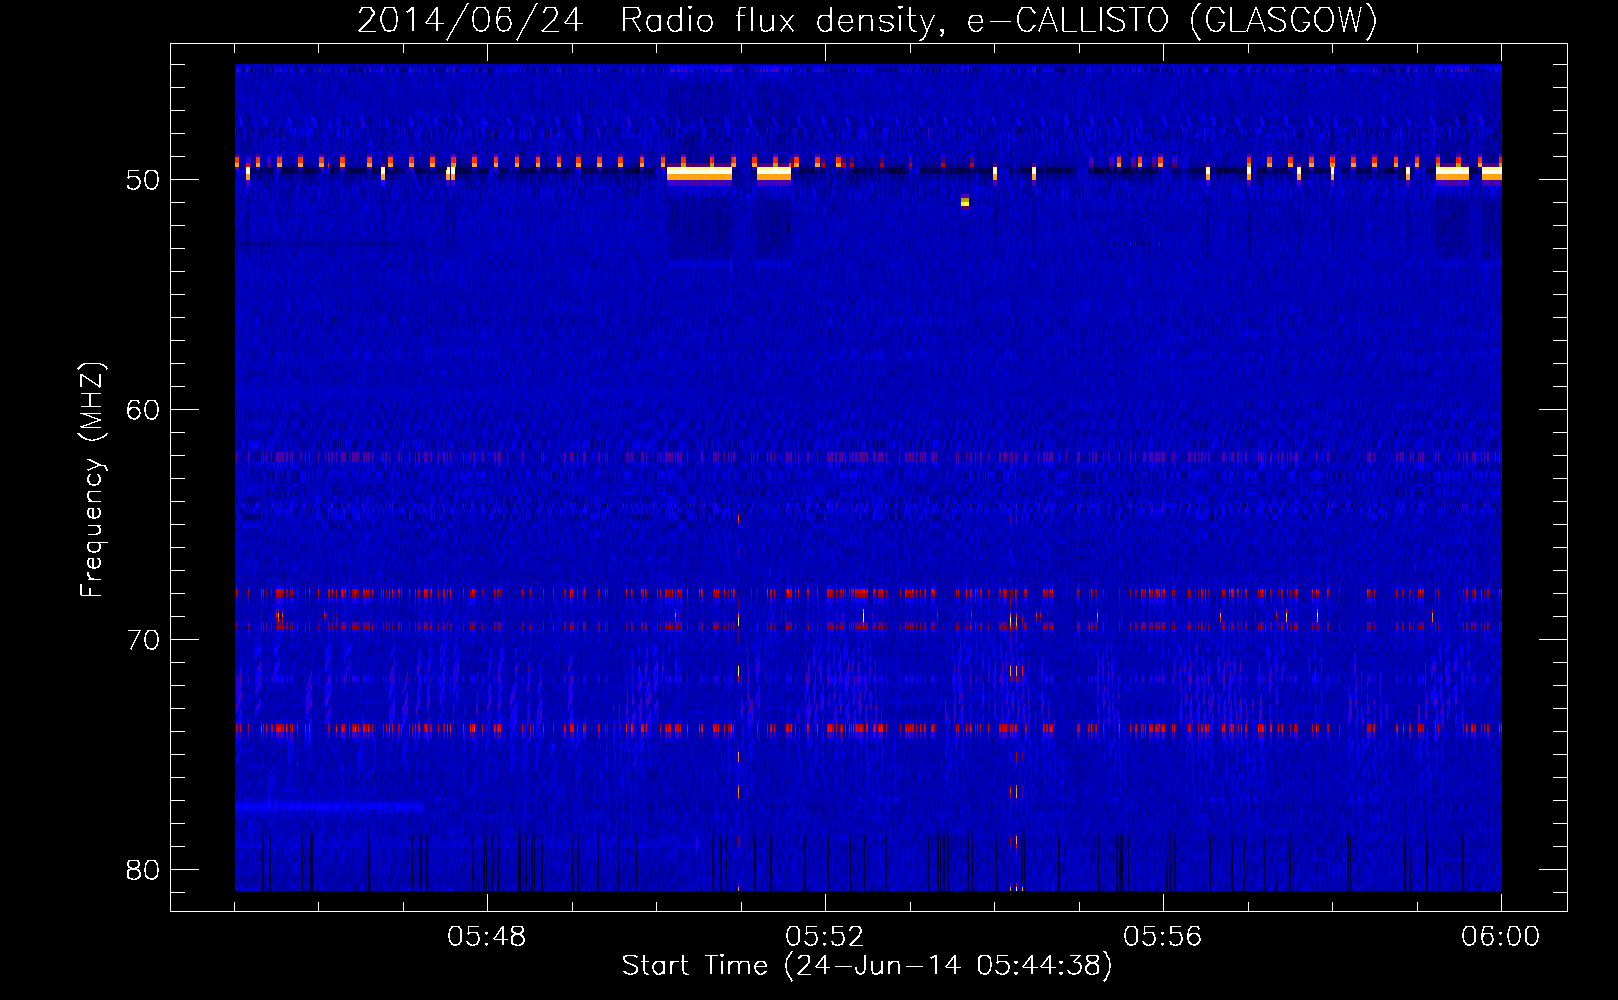
Task: Click the 50 frequency tick label
Action: (143, 180)
